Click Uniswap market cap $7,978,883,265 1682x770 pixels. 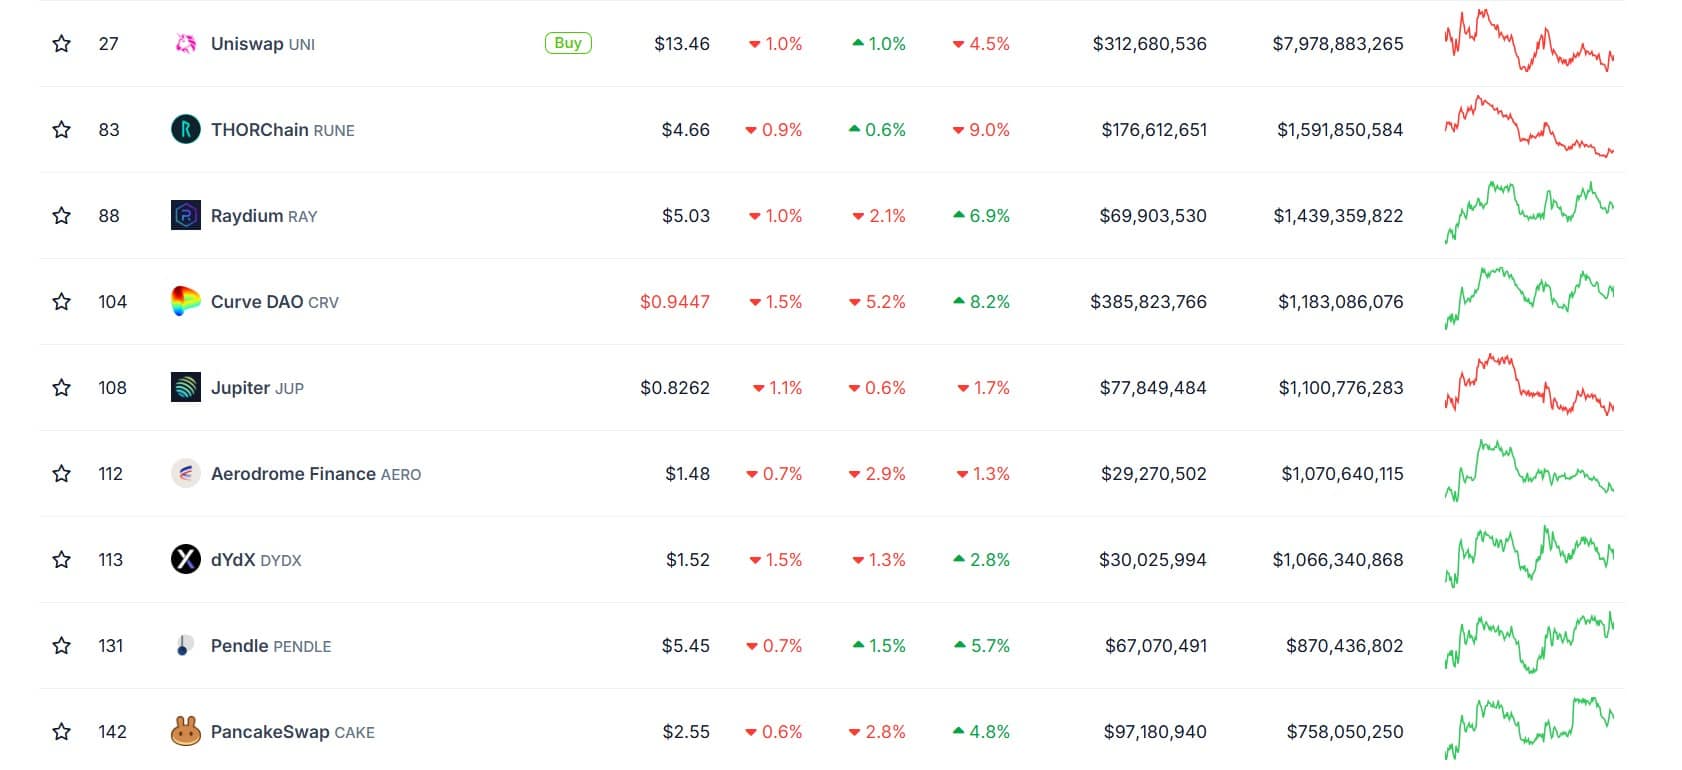point(1338,44)
